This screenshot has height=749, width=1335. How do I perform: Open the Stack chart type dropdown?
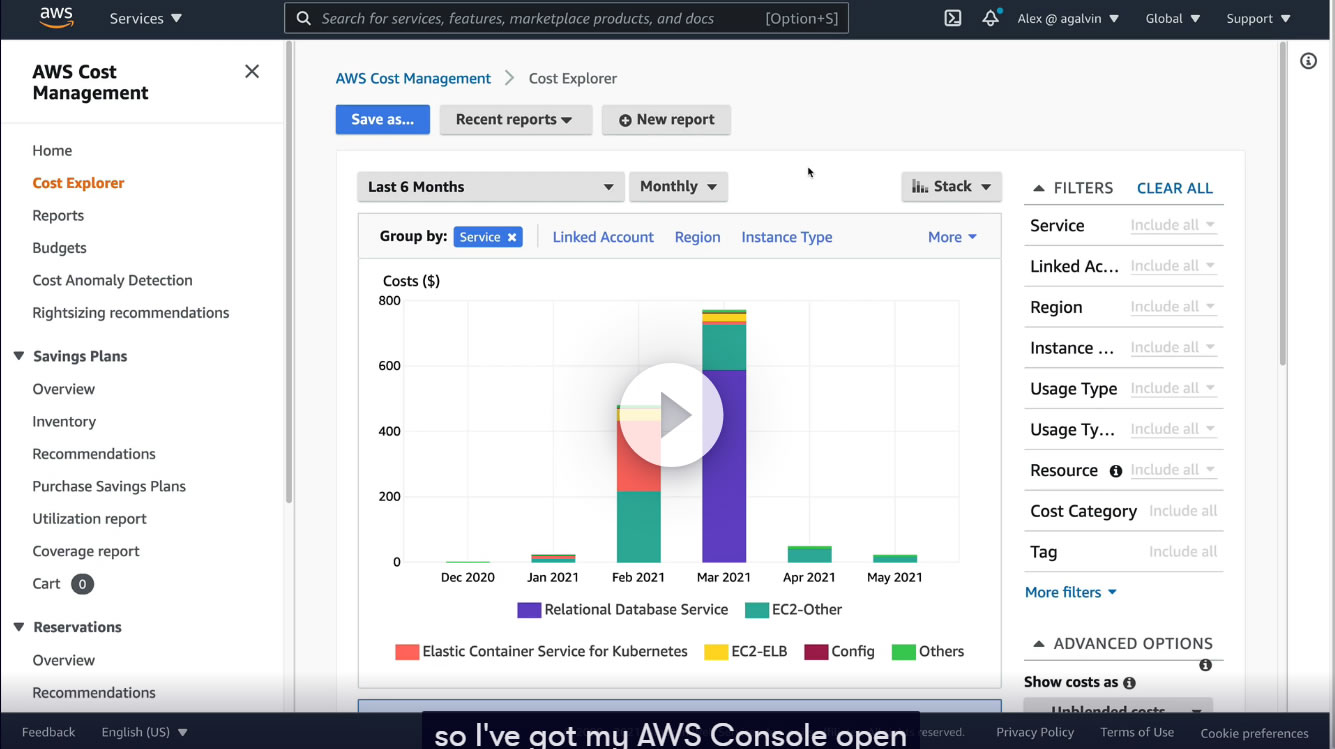click(951, 187)
